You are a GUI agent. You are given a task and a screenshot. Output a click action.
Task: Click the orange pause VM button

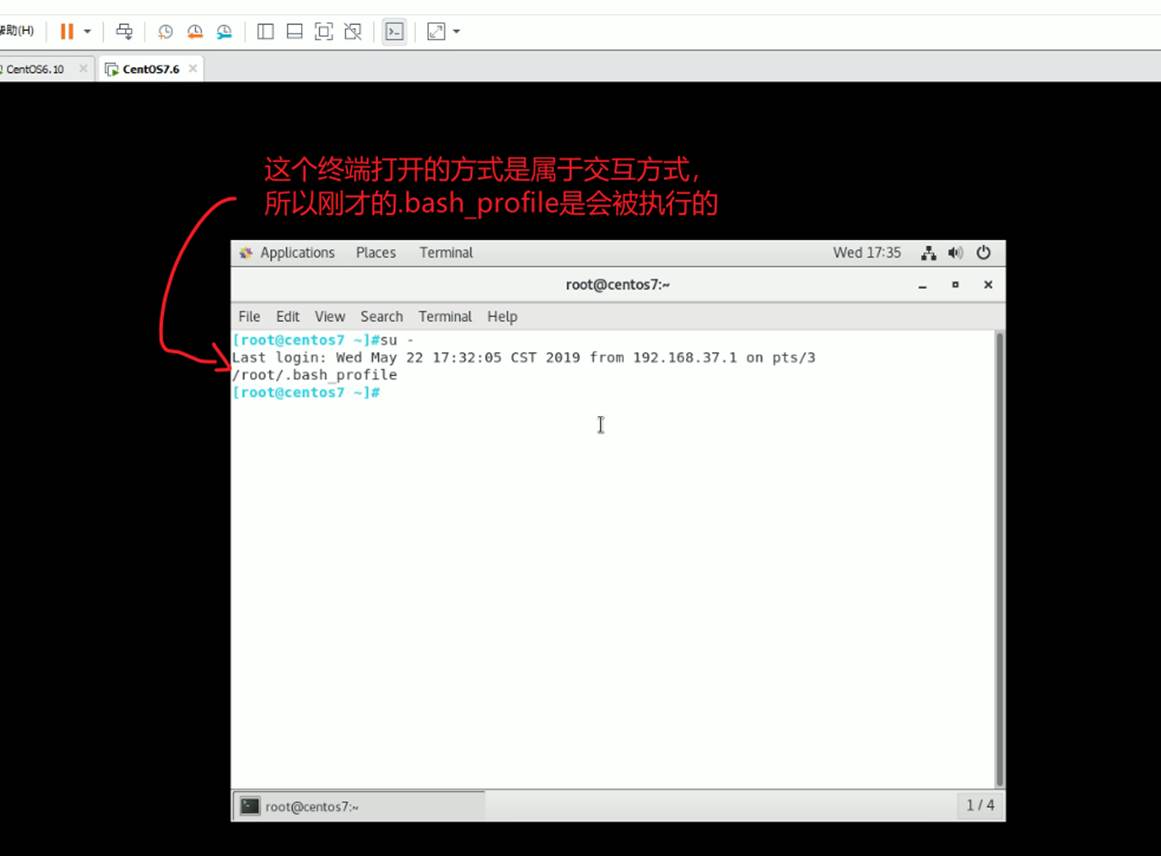click(x=66, y=32)
